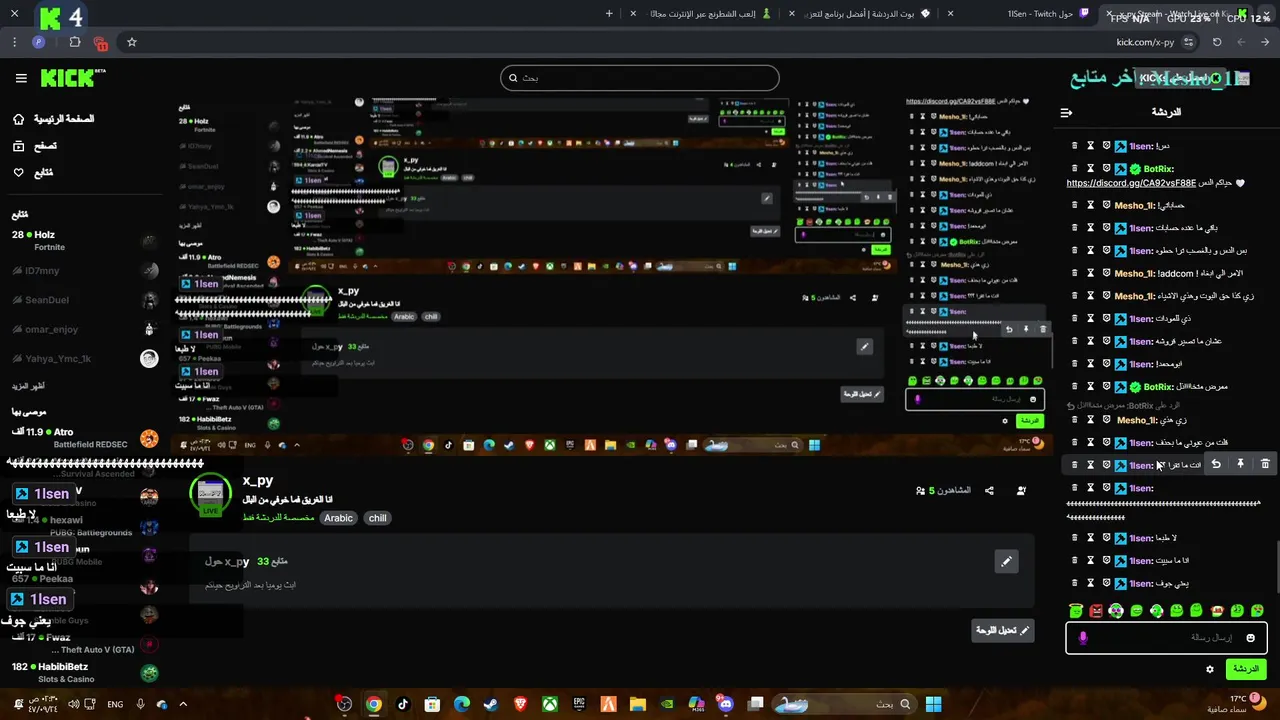Click the kick.com/x-py address bar
1280x720 pixels.
tap(1145, 42)
